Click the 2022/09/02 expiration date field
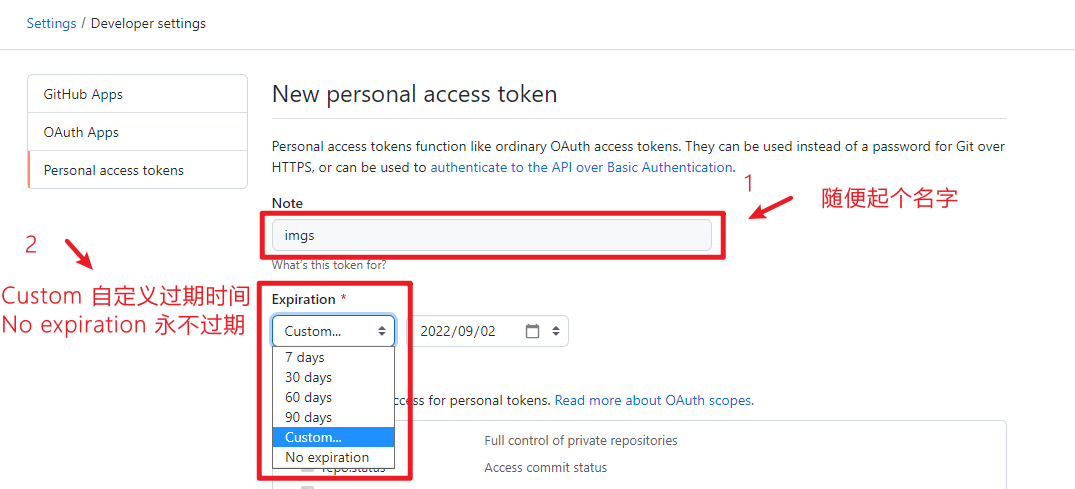The width and height of the screenshot is (1075, 489). (x=468, y=331)
